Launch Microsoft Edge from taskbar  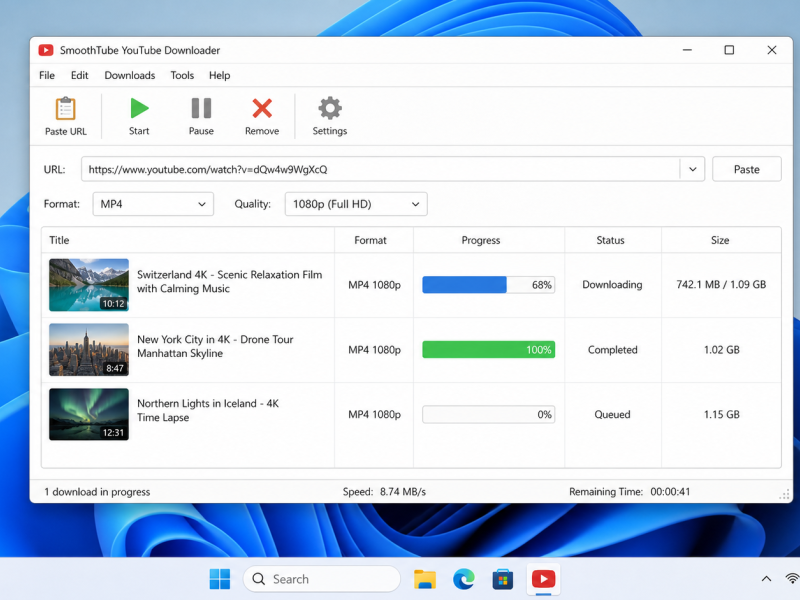pyautogui.click(x=464, y=579)
